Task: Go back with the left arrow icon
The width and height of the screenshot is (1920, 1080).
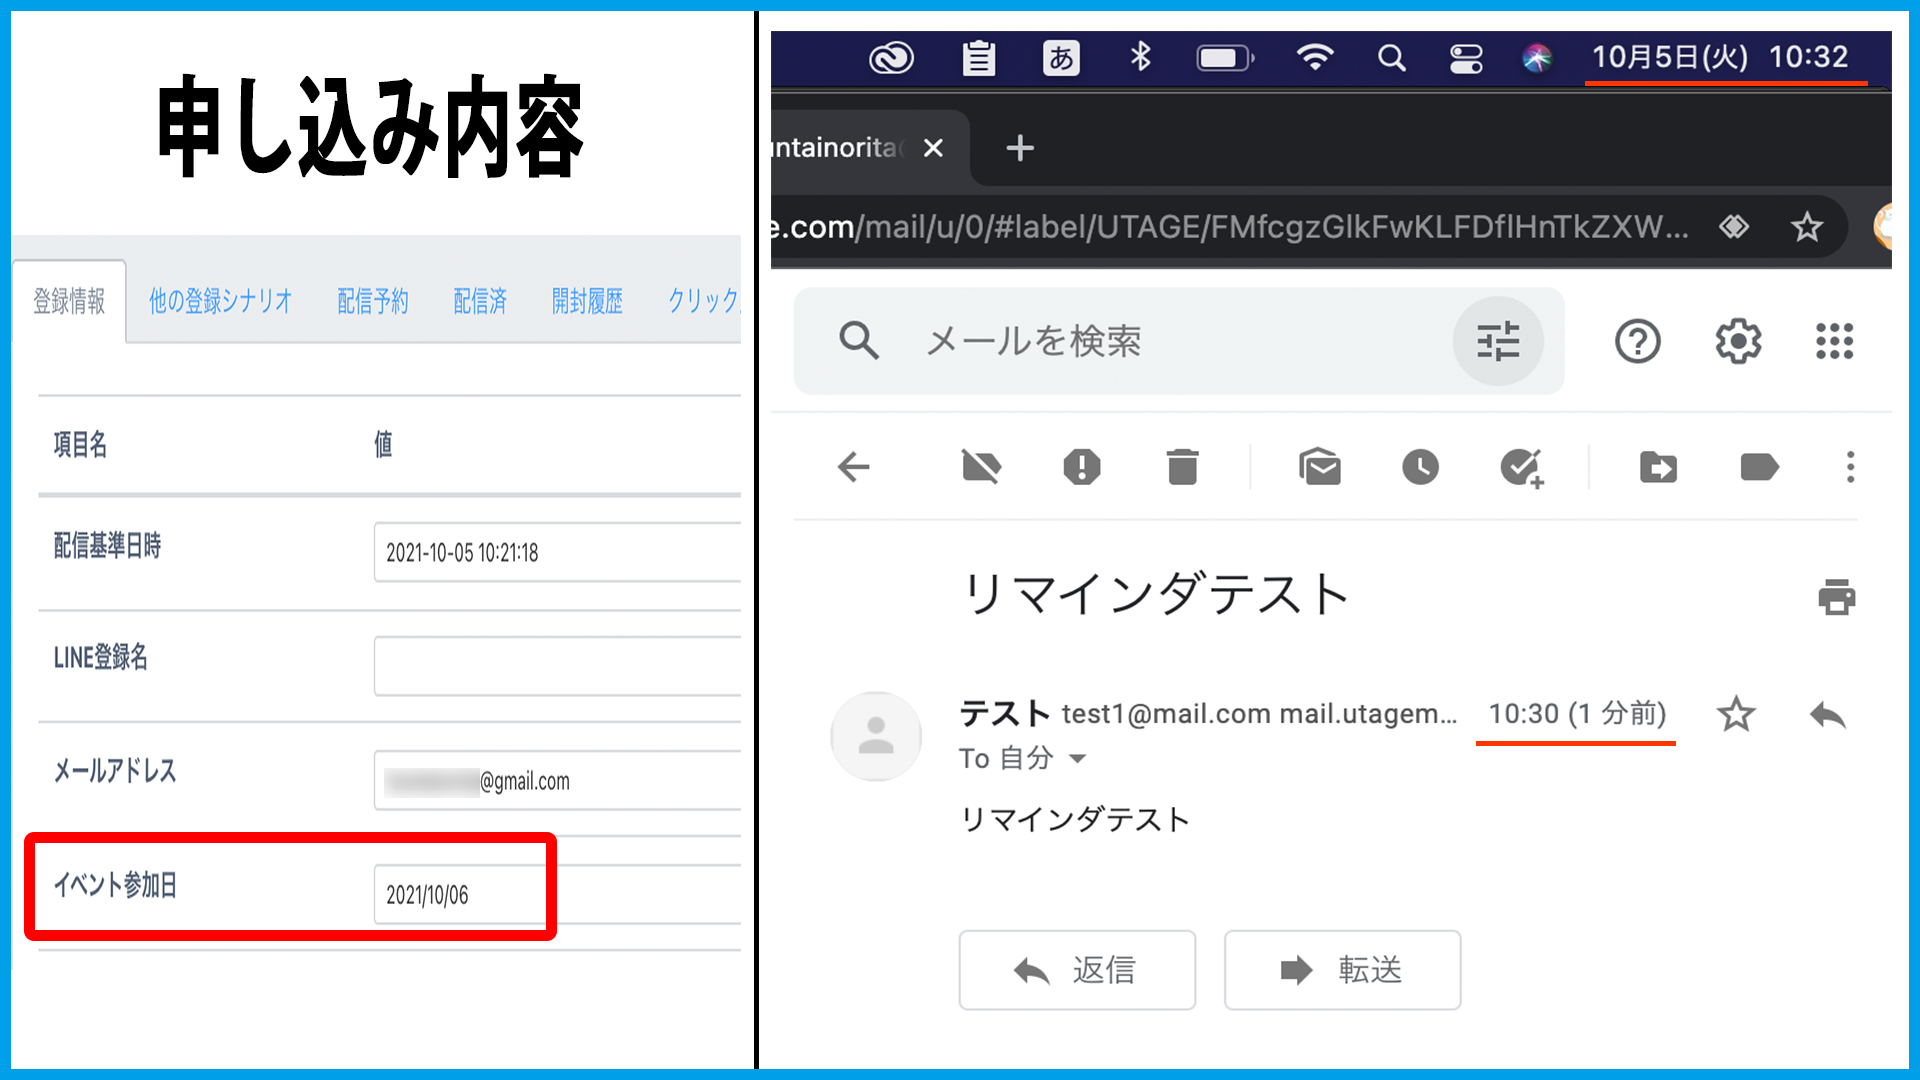Action: point(854,467)
